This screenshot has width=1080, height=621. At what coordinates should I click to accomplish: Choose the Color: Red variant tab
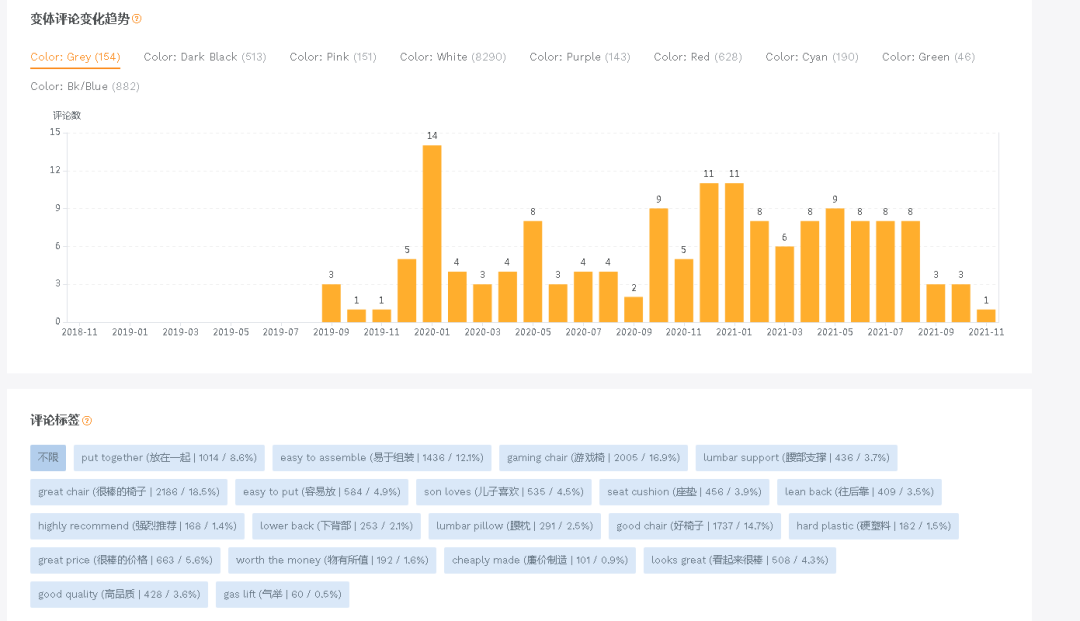(x=697, y=57)
